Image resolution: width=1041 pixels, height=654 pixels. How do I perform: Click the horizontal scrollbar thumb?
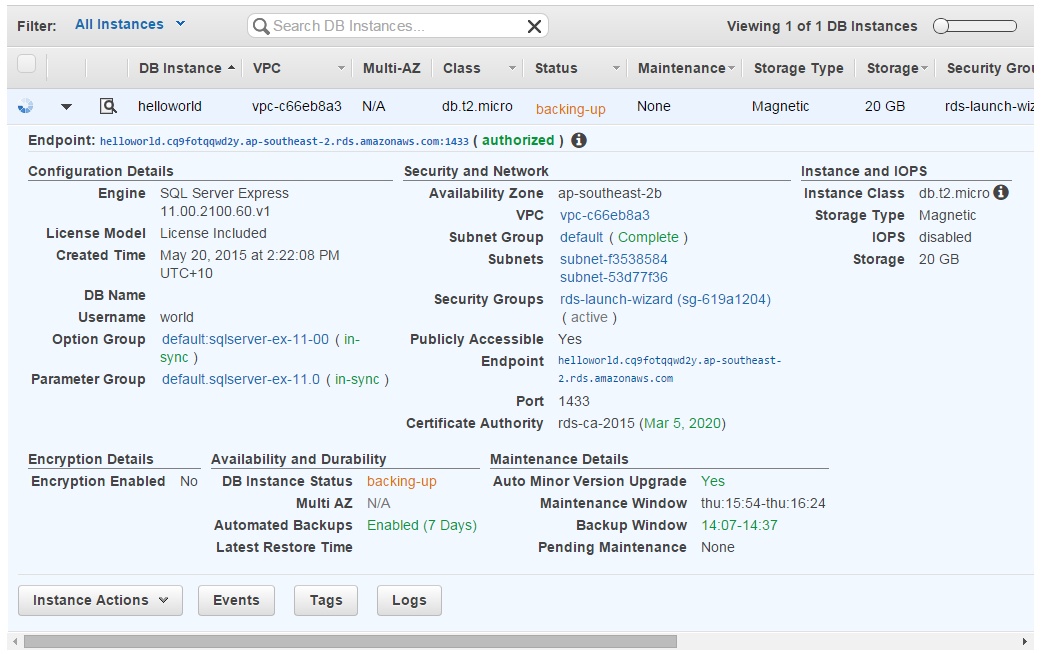(x=350, y=641)
